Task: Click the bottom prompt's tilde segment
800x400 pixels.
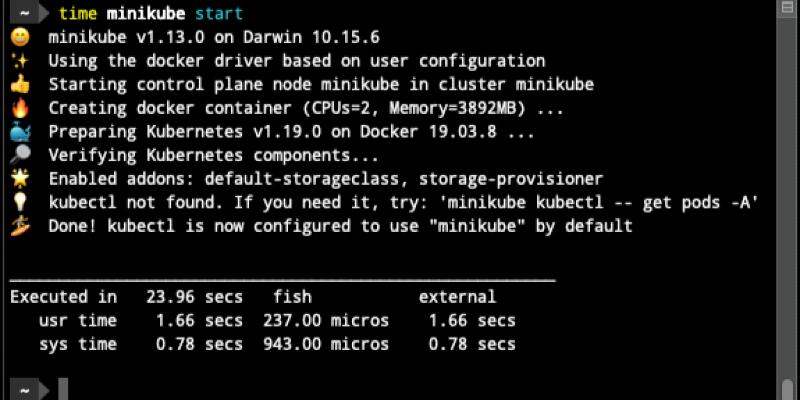Action: 22,389
